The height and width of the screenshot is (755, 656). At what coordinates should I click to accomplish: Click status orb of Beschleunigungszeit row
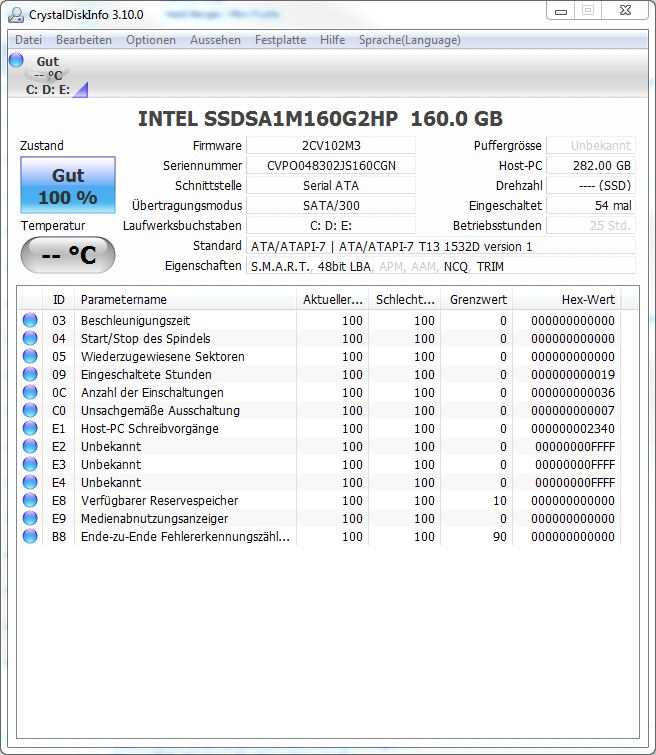tap(30, 320)
